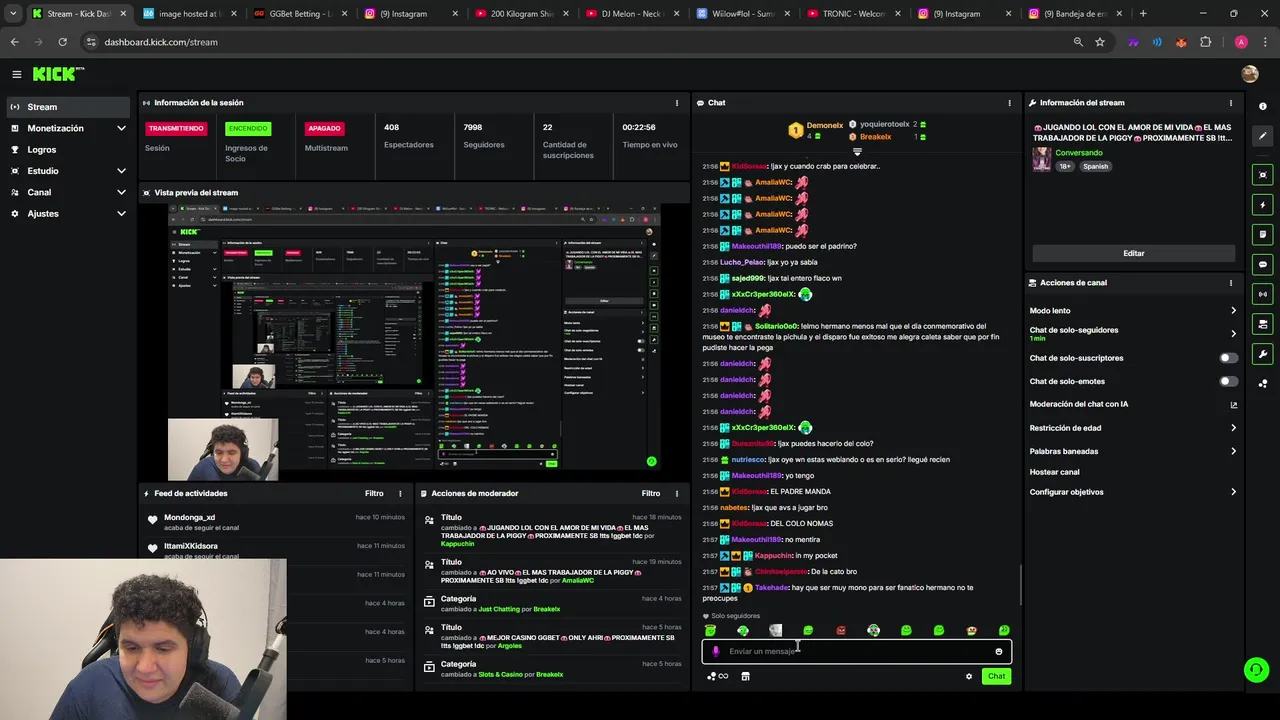This screenshot has width=1280, height=720.
Task: Open Restricción de edad options
Action: click(x=1133, y=428)
